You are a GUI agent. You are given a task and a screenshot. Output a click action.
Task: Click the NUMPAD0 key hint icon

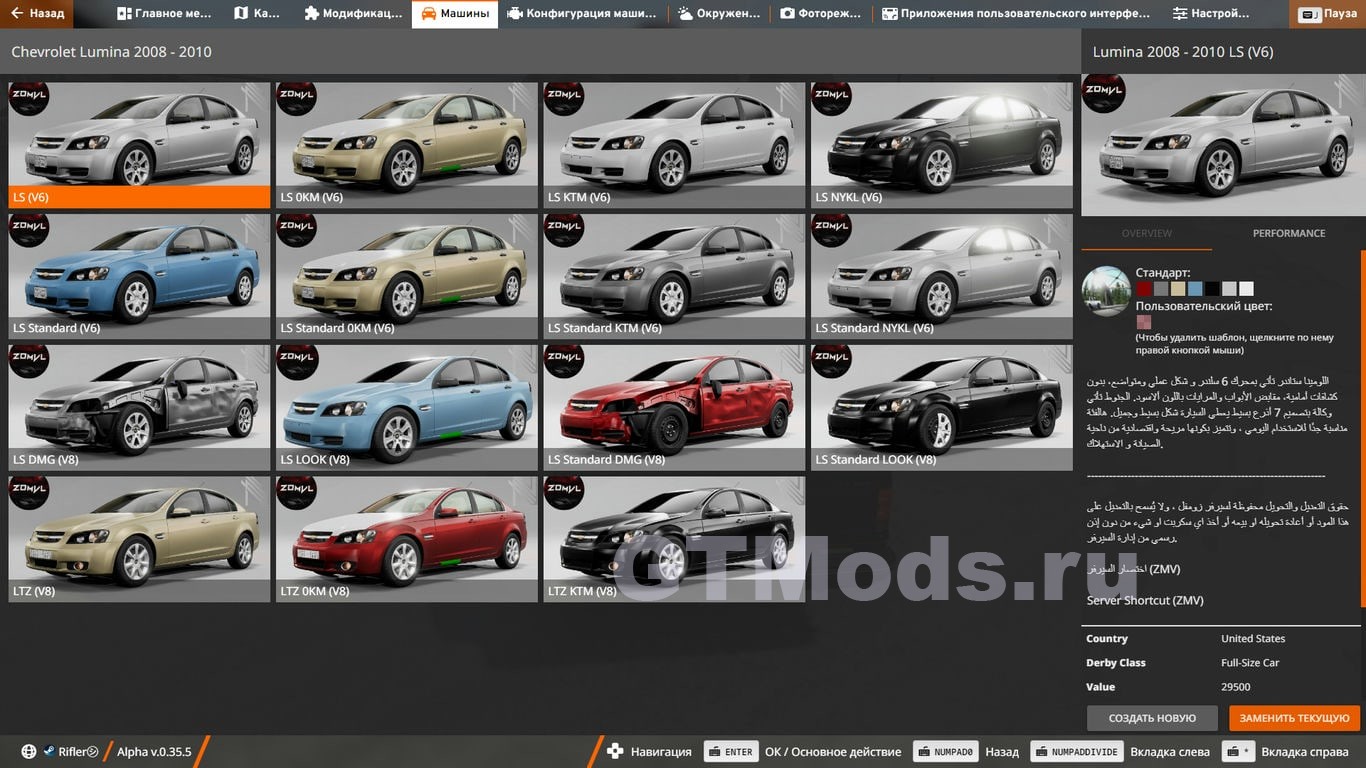(x=943, y=752)
